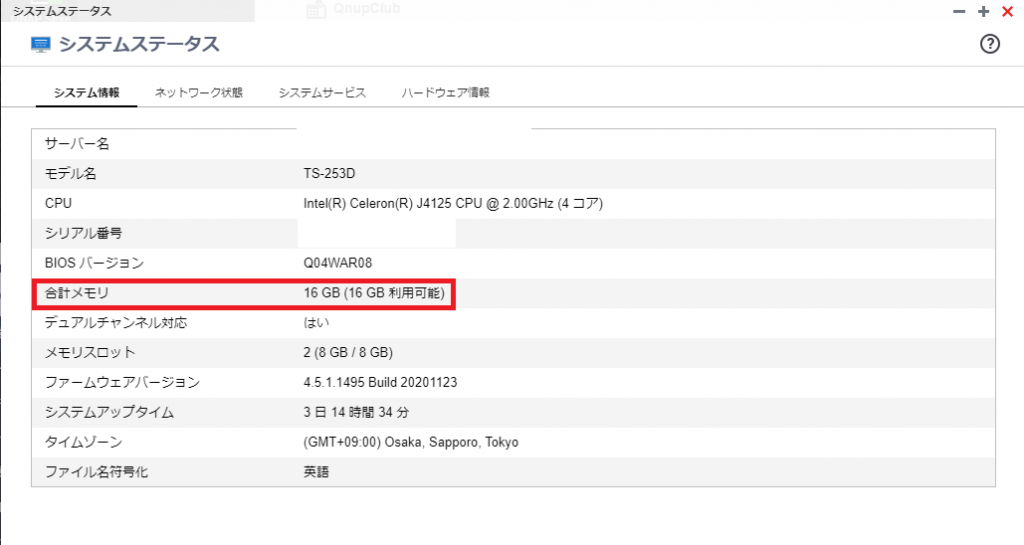Click the メモリスロット label
This screenshot has width=1024, height=545.
pyautogui.click(x=90, y=352)
